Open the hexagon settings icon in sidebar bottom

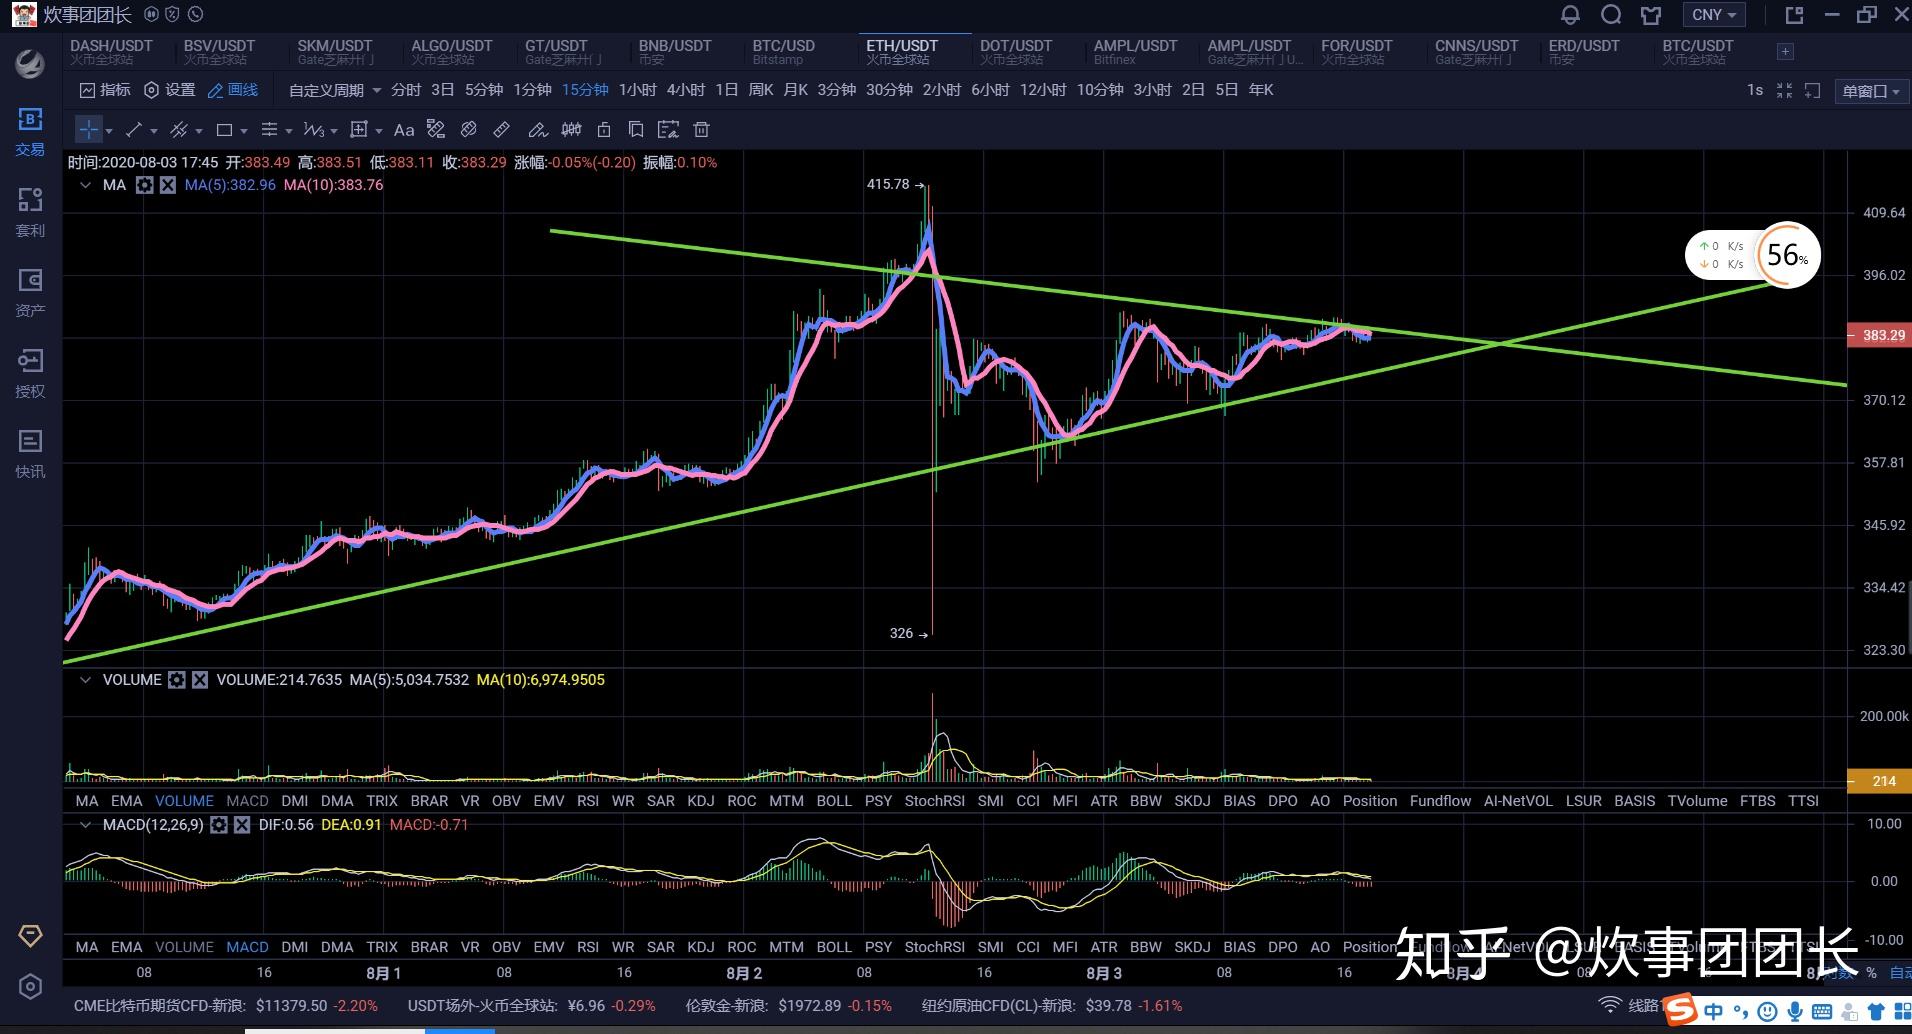tap(30, 987)
